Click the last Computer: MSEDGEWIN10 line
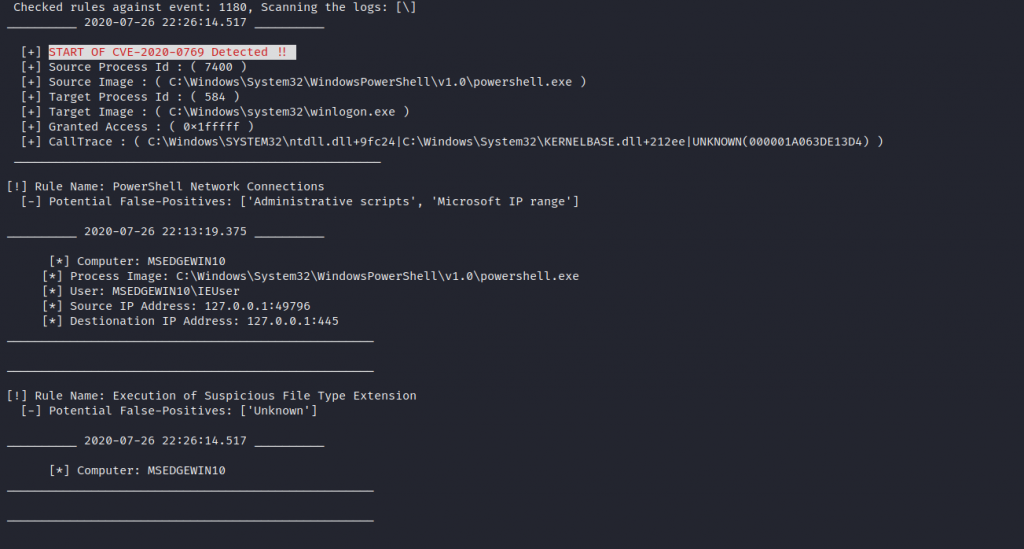This screenshot has width=1024, height=549. click(137, 470)
